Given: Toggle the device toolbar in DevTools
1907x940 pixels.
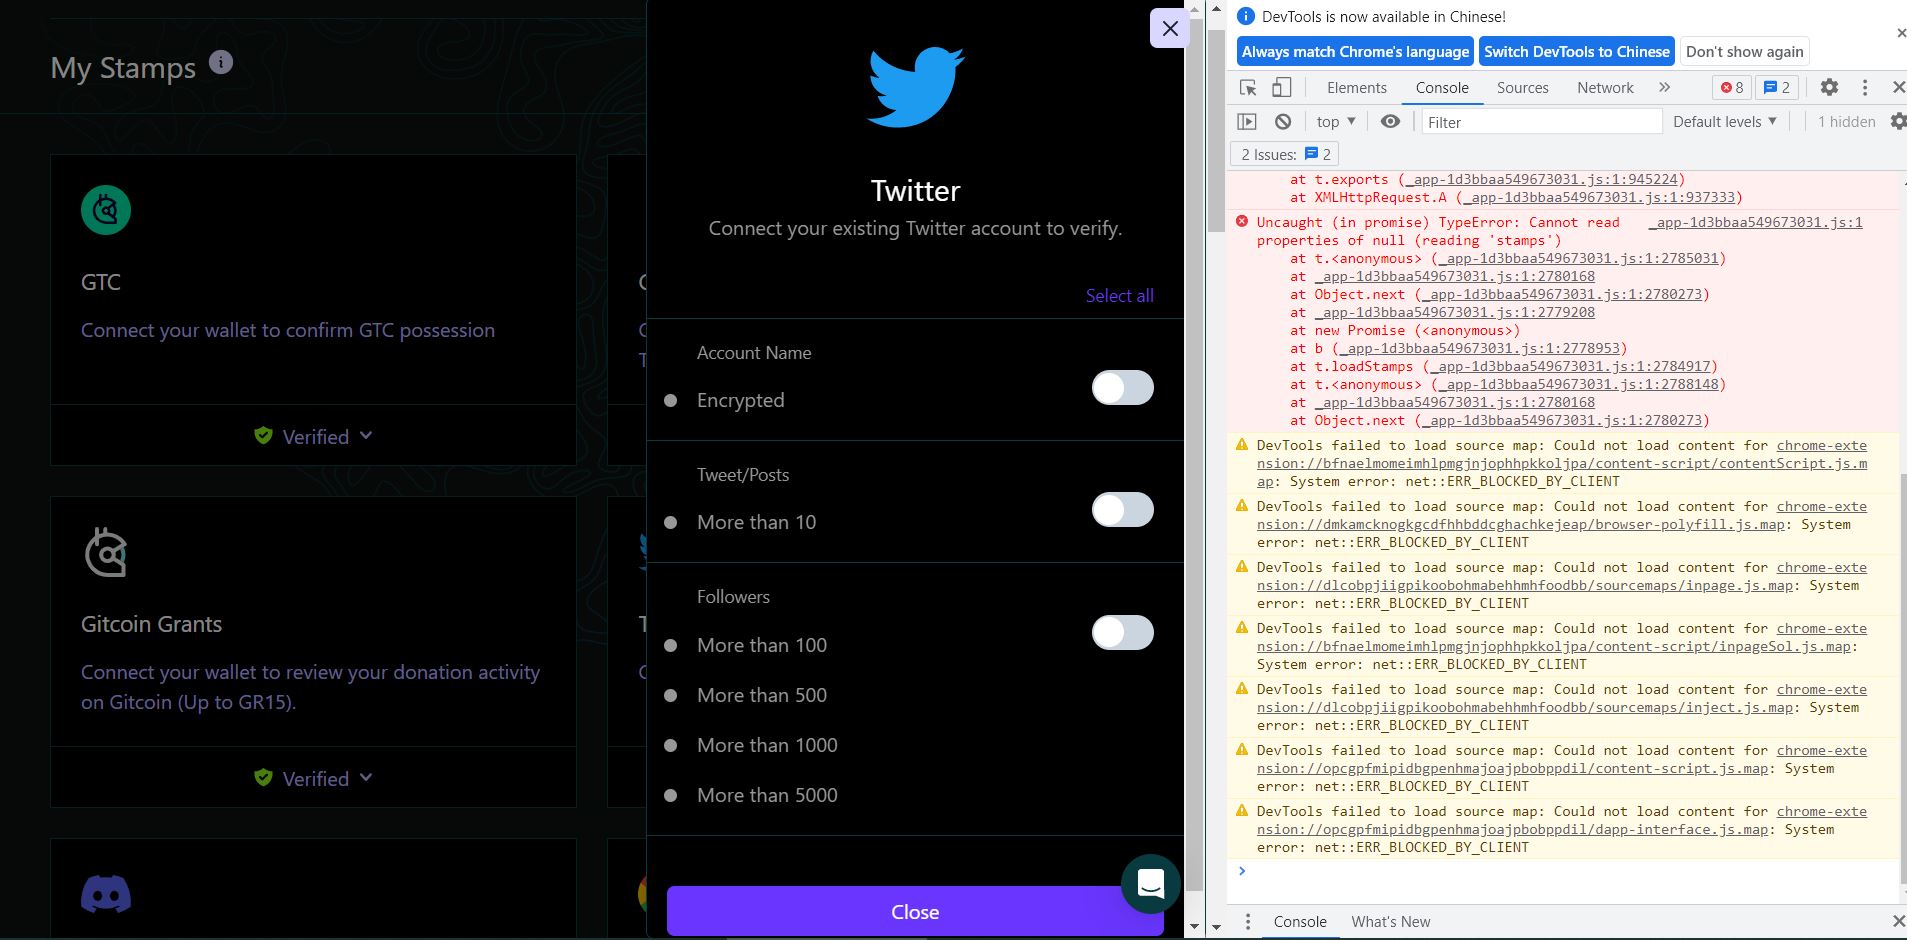Looking at the screenshot, I should click(x=1281, y=87).
